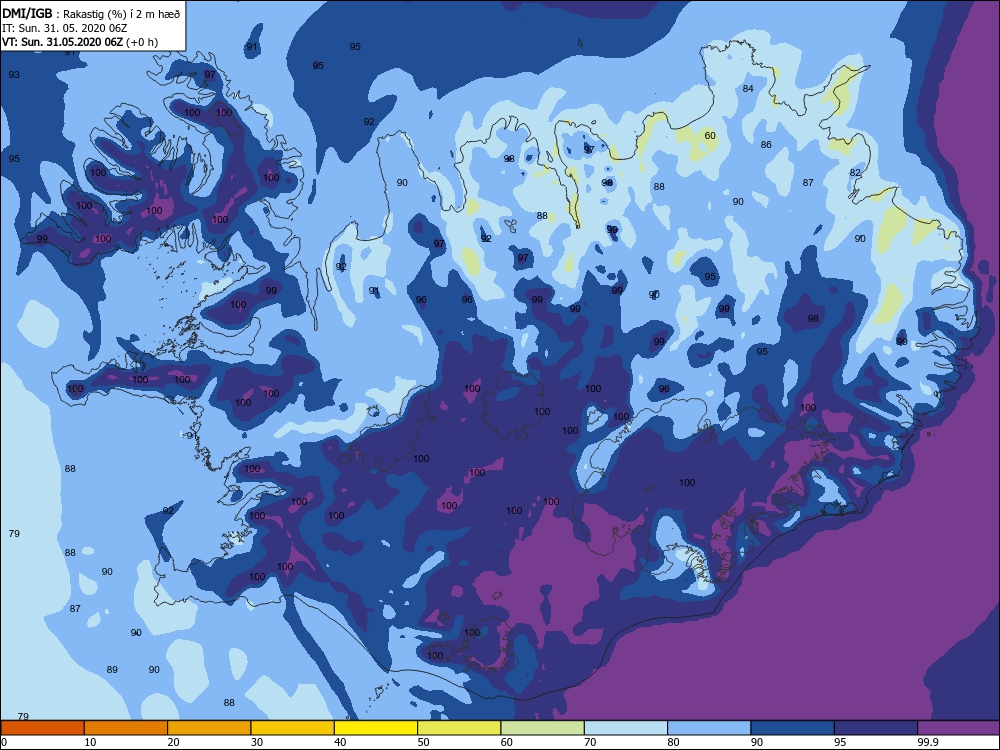Click the 'DMI/IGB : Rakastig (%)' title text
Screen dimensions: 1000x750
click(x=91, y=14)
